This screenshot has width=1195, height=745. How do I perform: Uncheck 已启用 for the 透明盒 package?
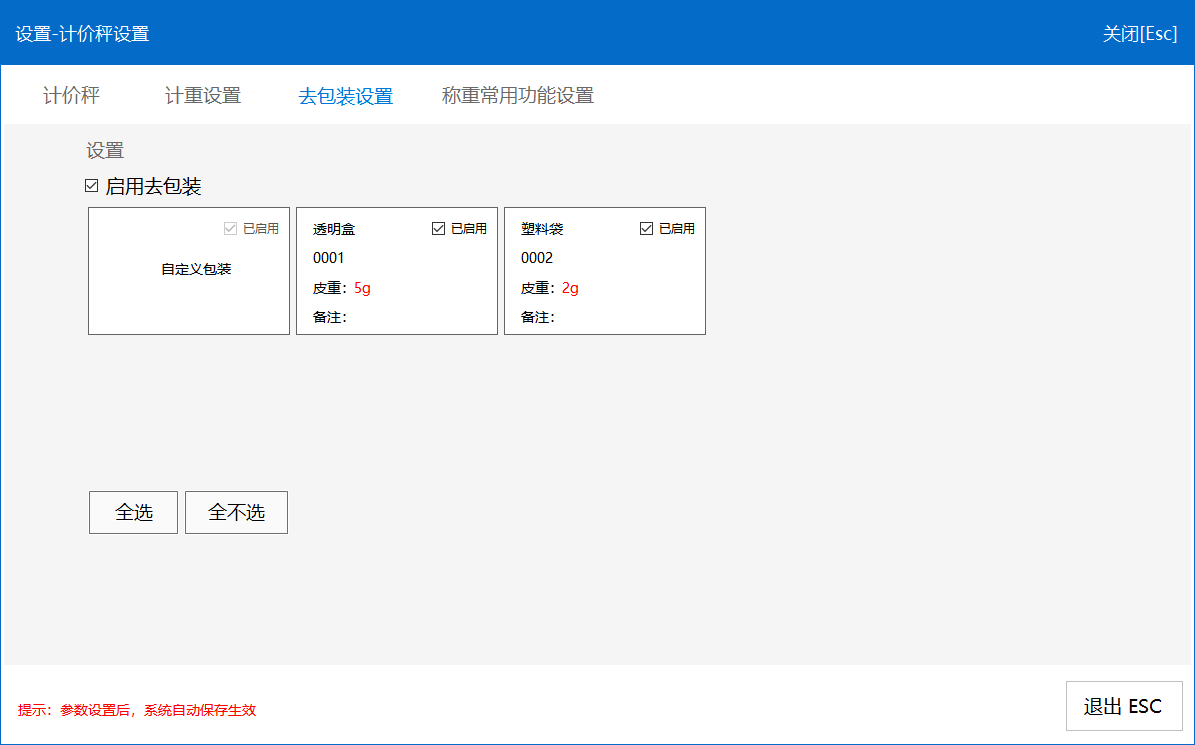(x=438, y=229)
